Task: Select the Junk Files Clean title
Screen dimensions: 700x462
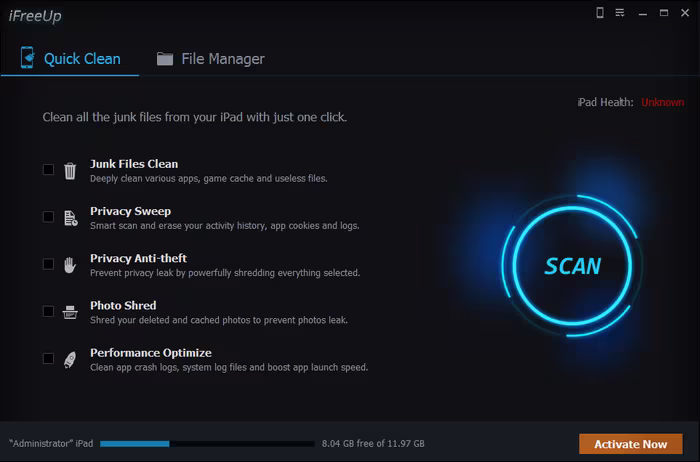Action: (134, 164)
